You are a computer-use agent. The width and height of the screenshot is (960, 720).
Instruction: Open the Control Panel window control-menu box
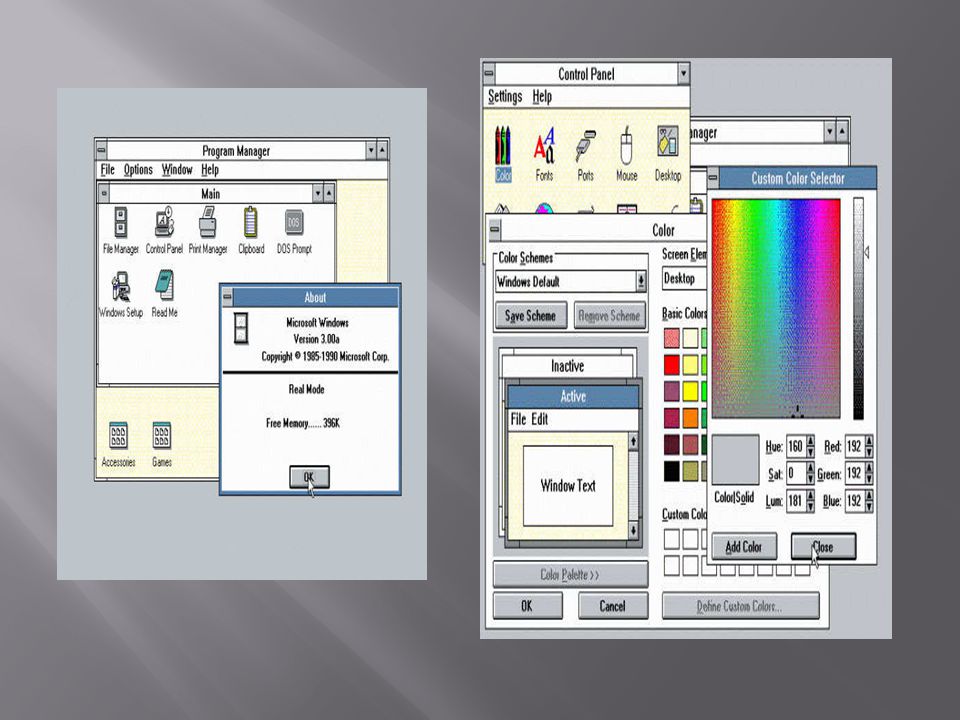489,73
